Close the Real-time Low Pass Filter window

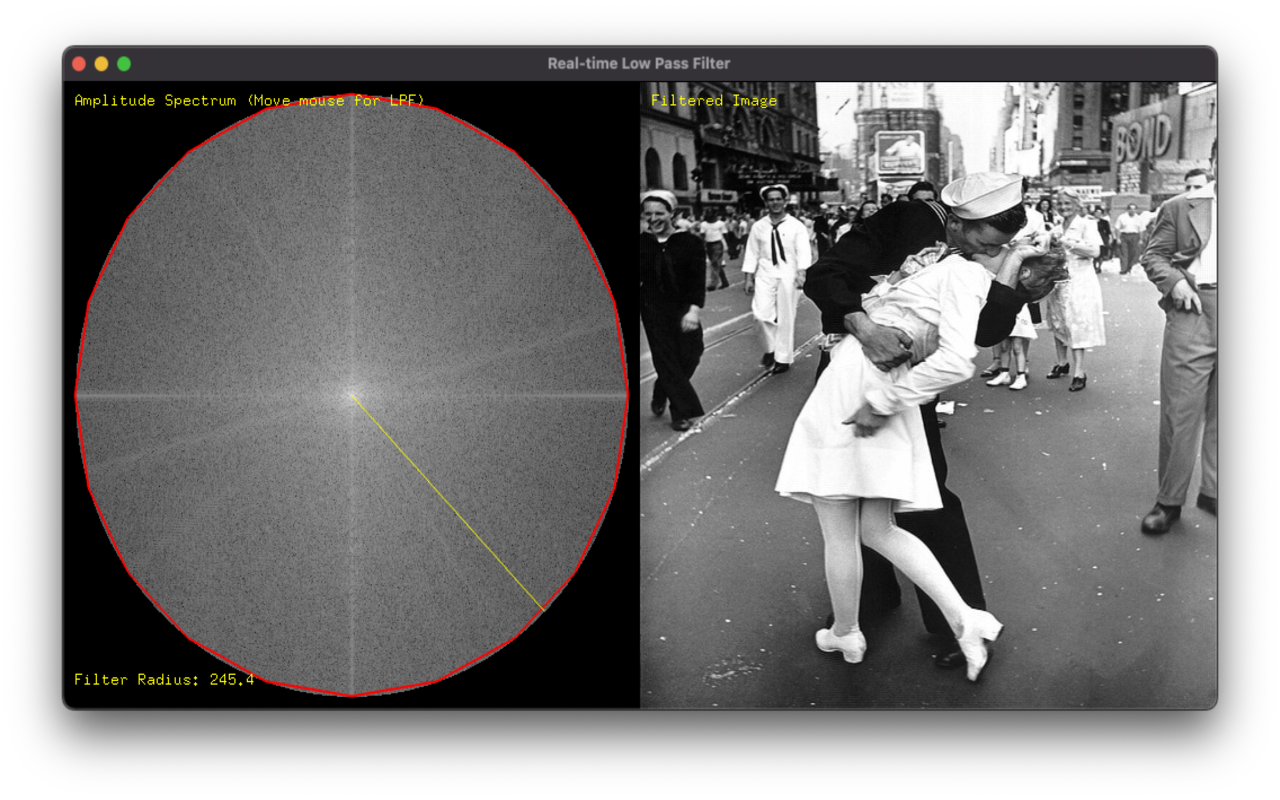click(79, 64)
